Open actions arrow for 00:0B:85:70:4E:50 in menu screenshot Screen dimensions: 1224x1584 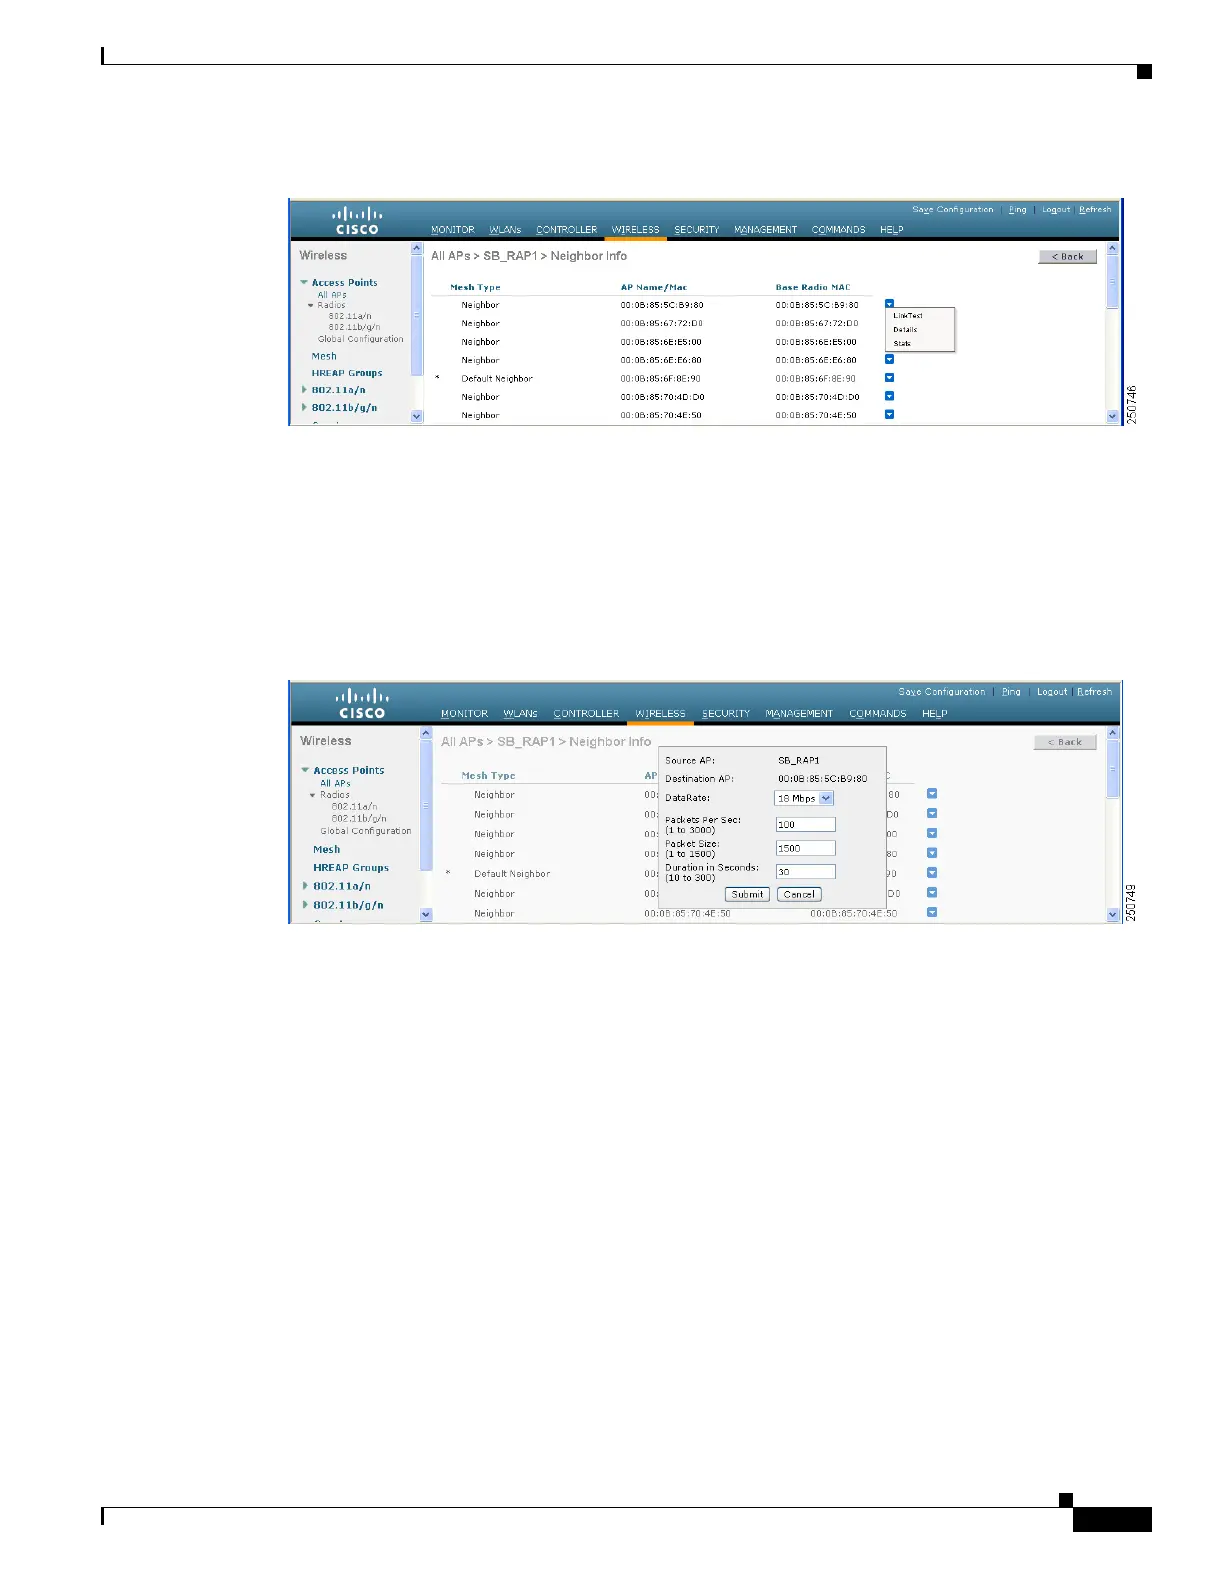(x=889, y=414)
